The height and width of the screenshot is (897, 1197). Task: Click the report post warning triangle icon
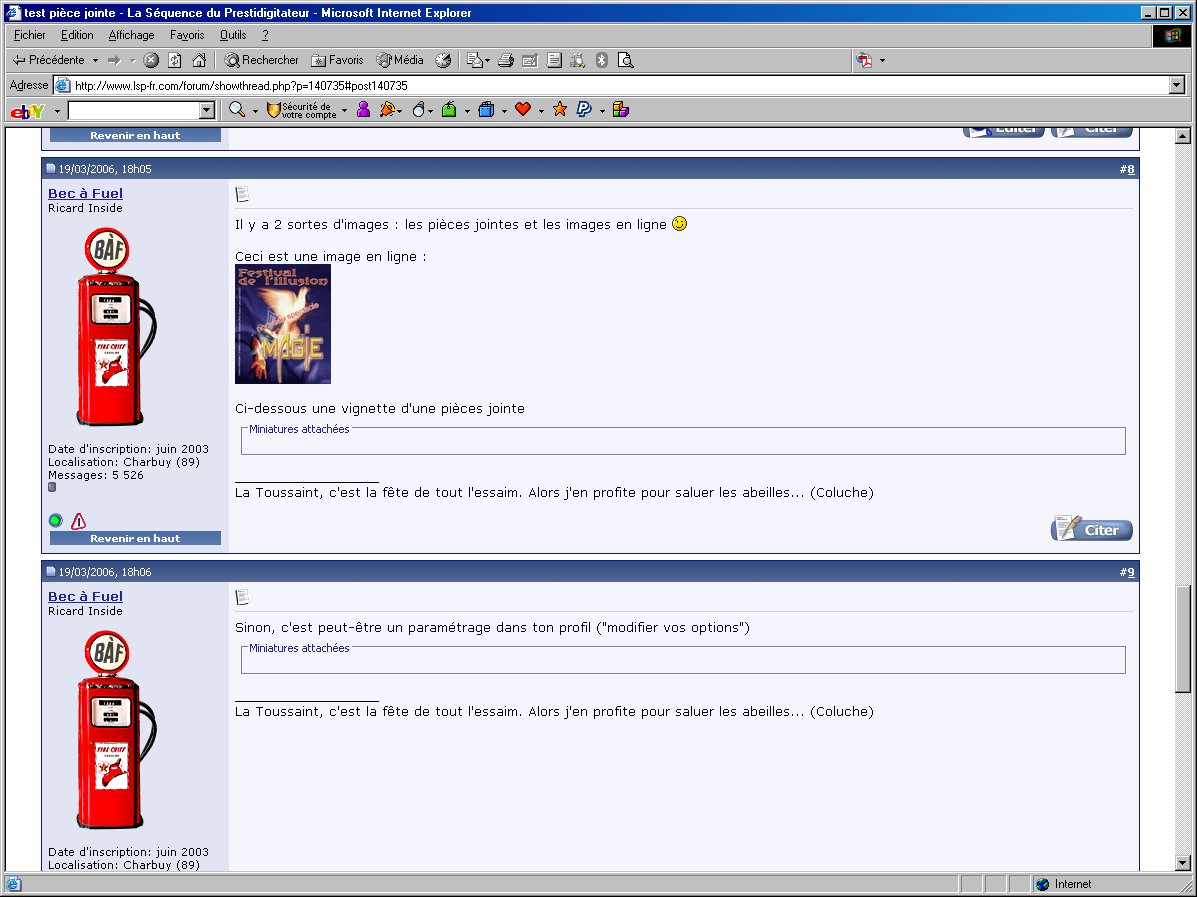78,520
